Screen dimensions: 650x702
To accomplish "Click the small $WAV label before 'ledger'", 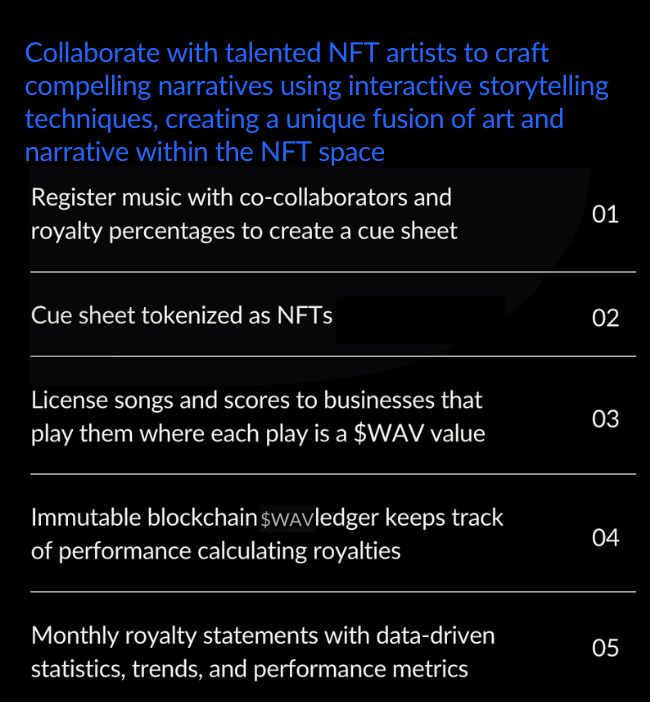I will coord(287,519).
